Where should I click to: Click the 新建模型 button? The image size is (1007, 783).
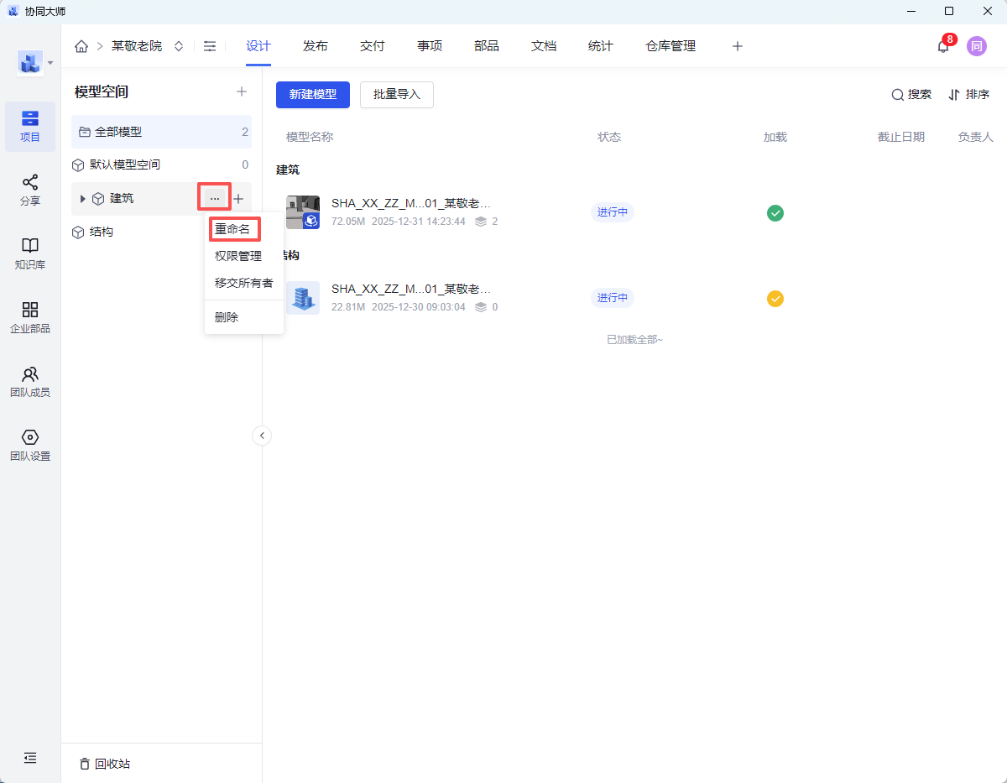[x=312, y=94]
